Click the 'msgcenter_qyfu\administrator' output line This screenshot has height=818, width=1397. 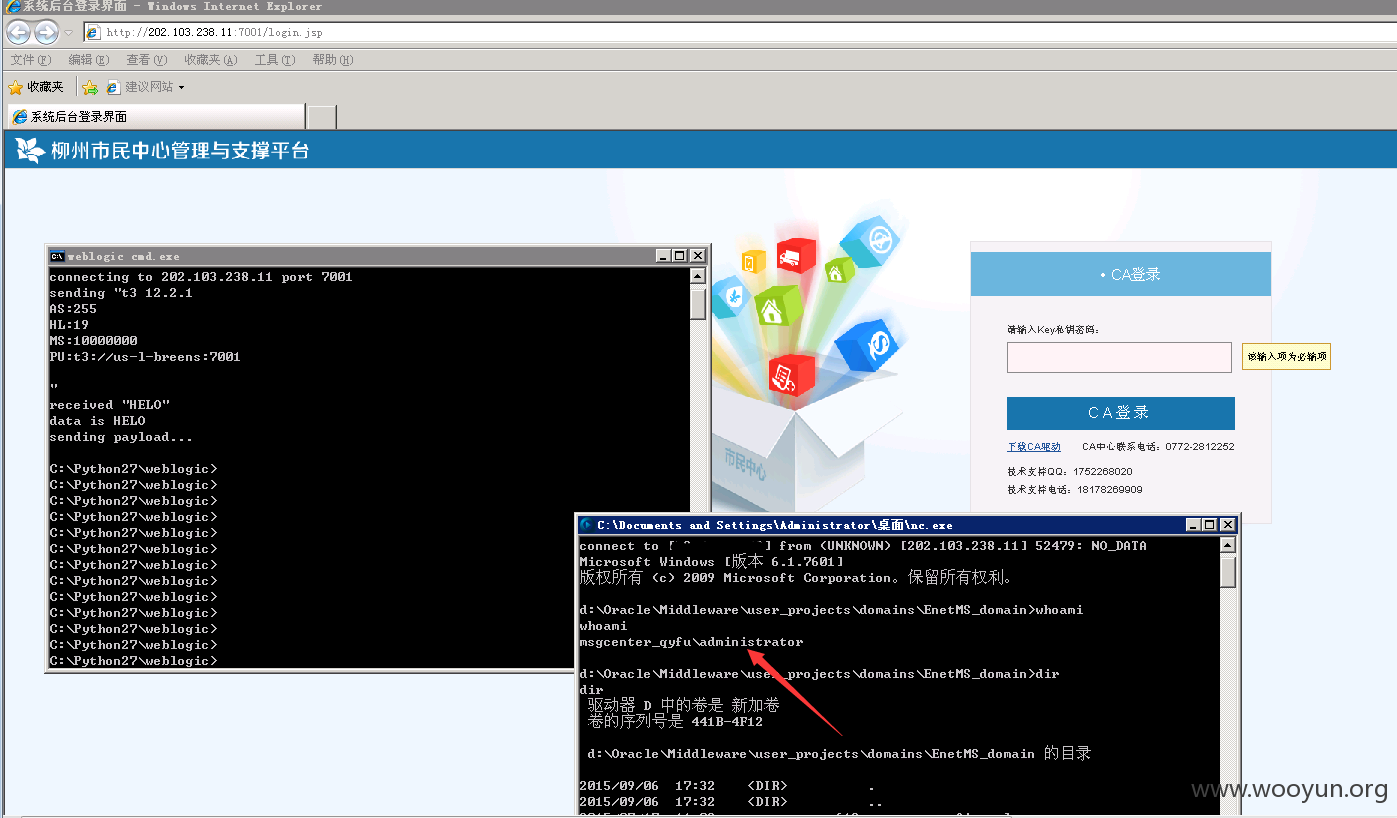point(691,642)
